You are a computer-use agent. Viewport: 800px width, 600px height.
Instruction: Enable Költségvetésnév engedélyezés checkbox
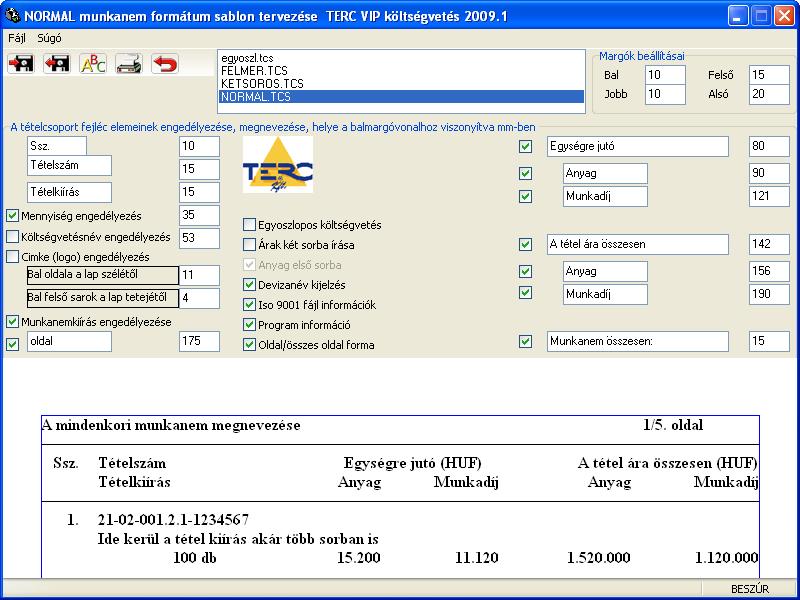click(x=12, y=237)
